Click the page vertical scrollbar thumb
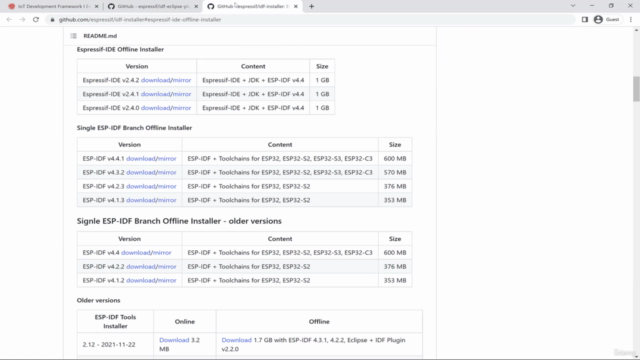Viewport: 640px width, 360px height. point(636,89)
